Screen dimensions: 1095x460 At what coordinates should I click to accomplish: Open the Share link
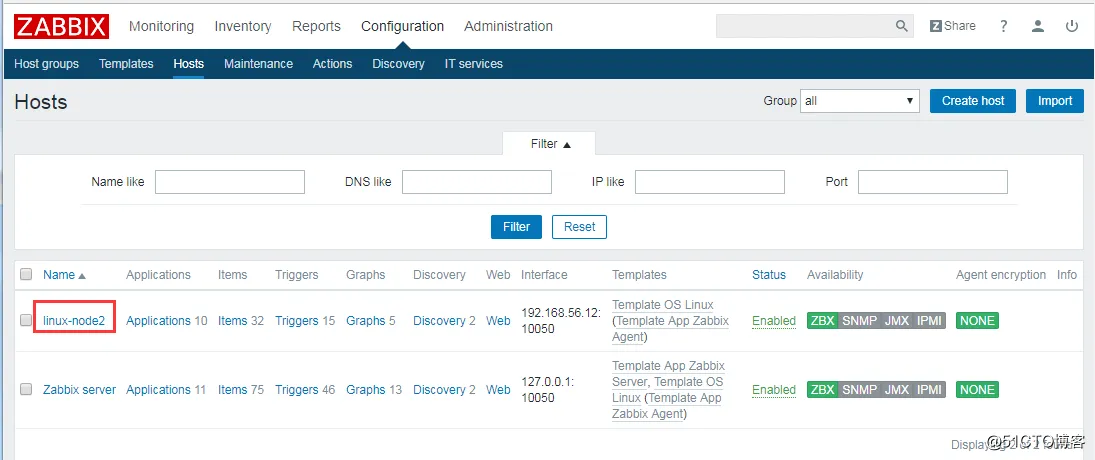(953, 26)
